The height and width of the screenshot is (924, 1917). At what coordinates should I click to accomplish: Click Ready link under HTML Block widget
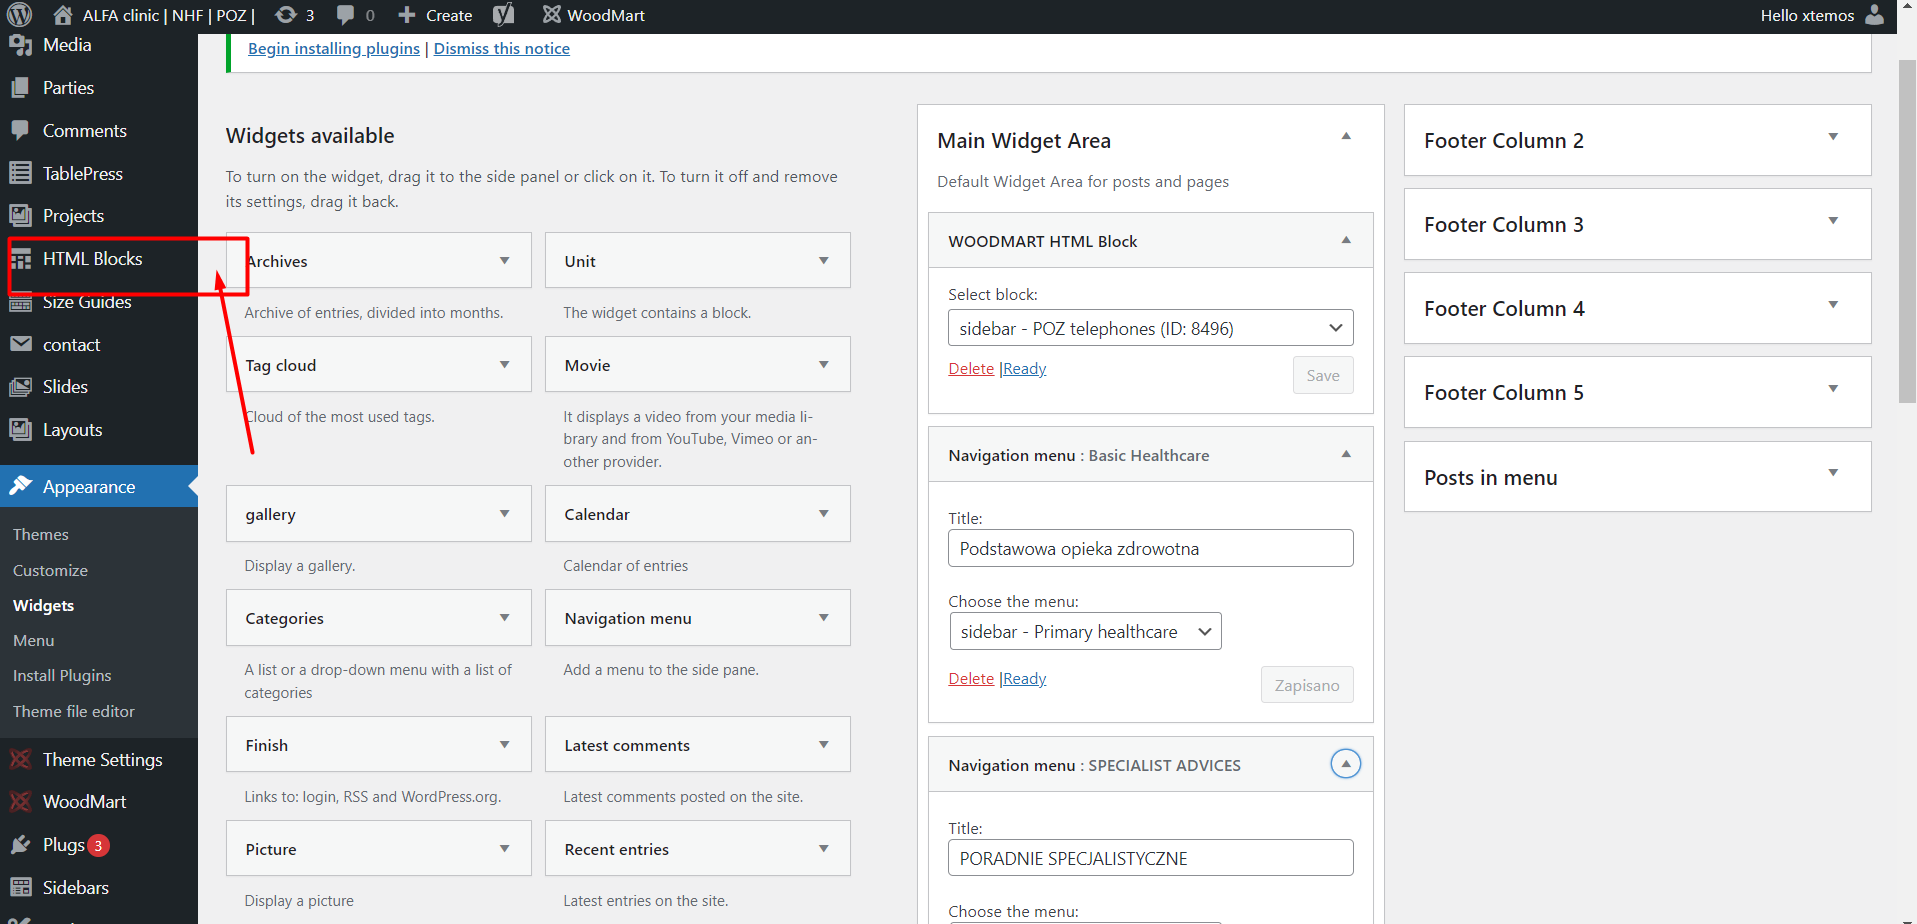click(1025, 369)
